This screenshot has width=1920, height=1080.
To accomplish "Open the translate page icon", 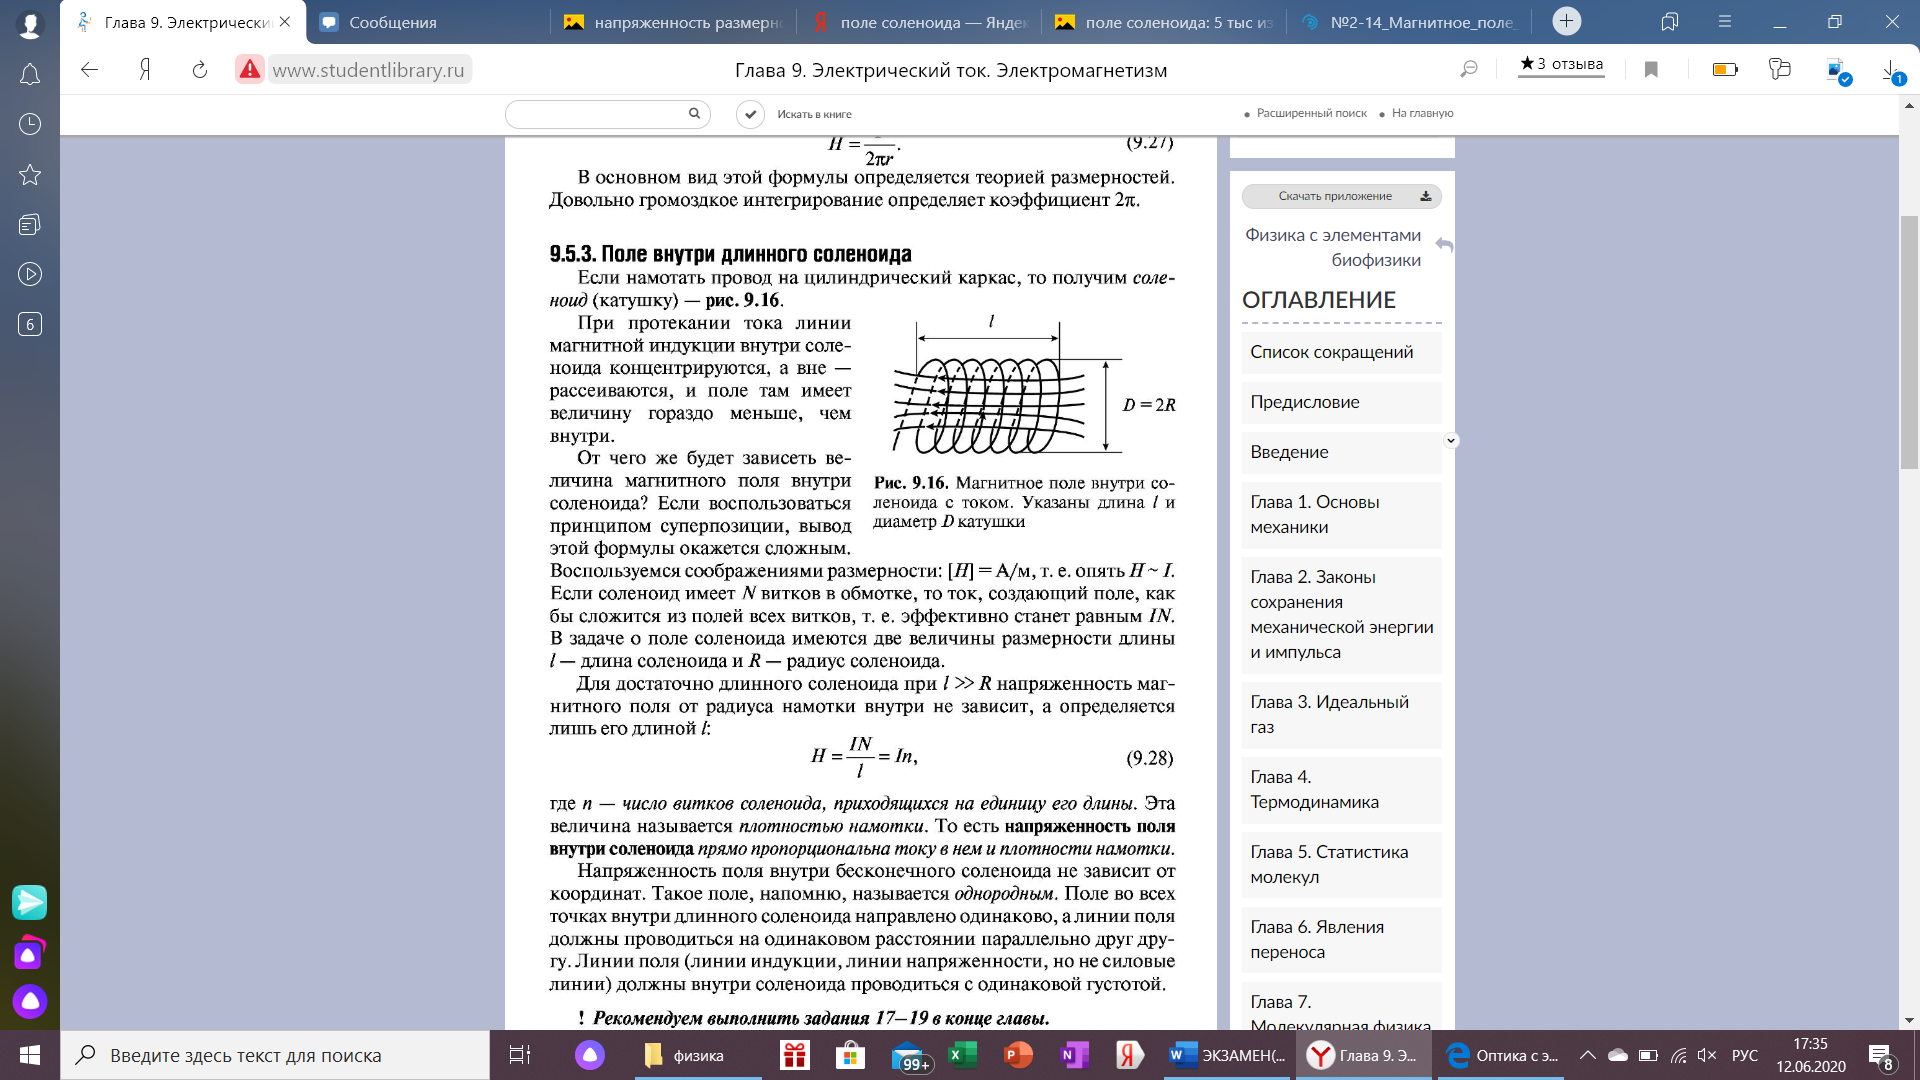I will point(1779,69).
